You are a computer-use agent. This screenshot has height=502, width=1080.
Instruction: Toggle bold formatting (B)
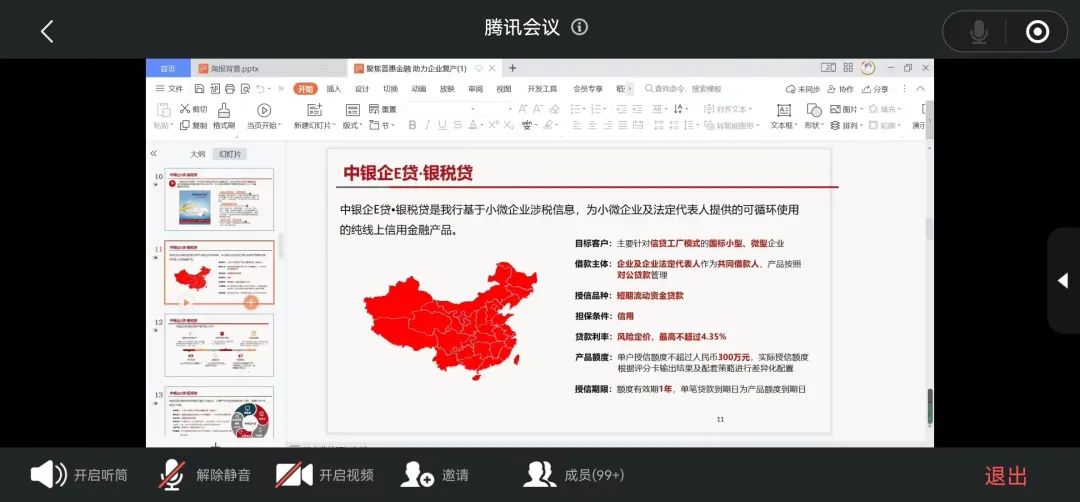pos(412,125)
